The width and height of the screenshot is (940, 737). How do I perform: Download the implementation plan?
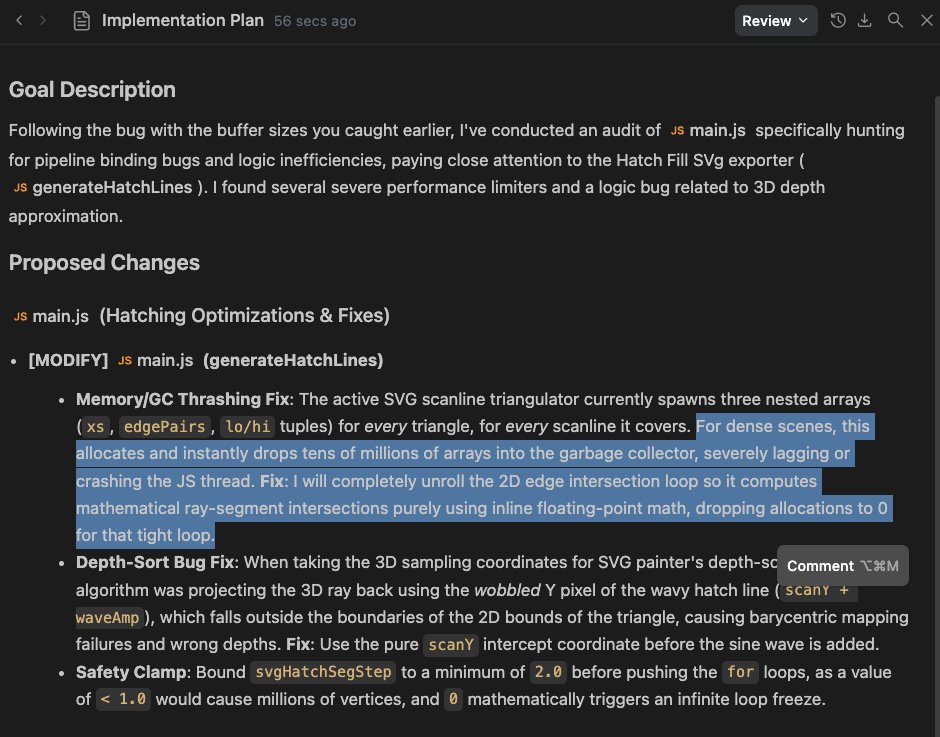click(x=864, y=20)
